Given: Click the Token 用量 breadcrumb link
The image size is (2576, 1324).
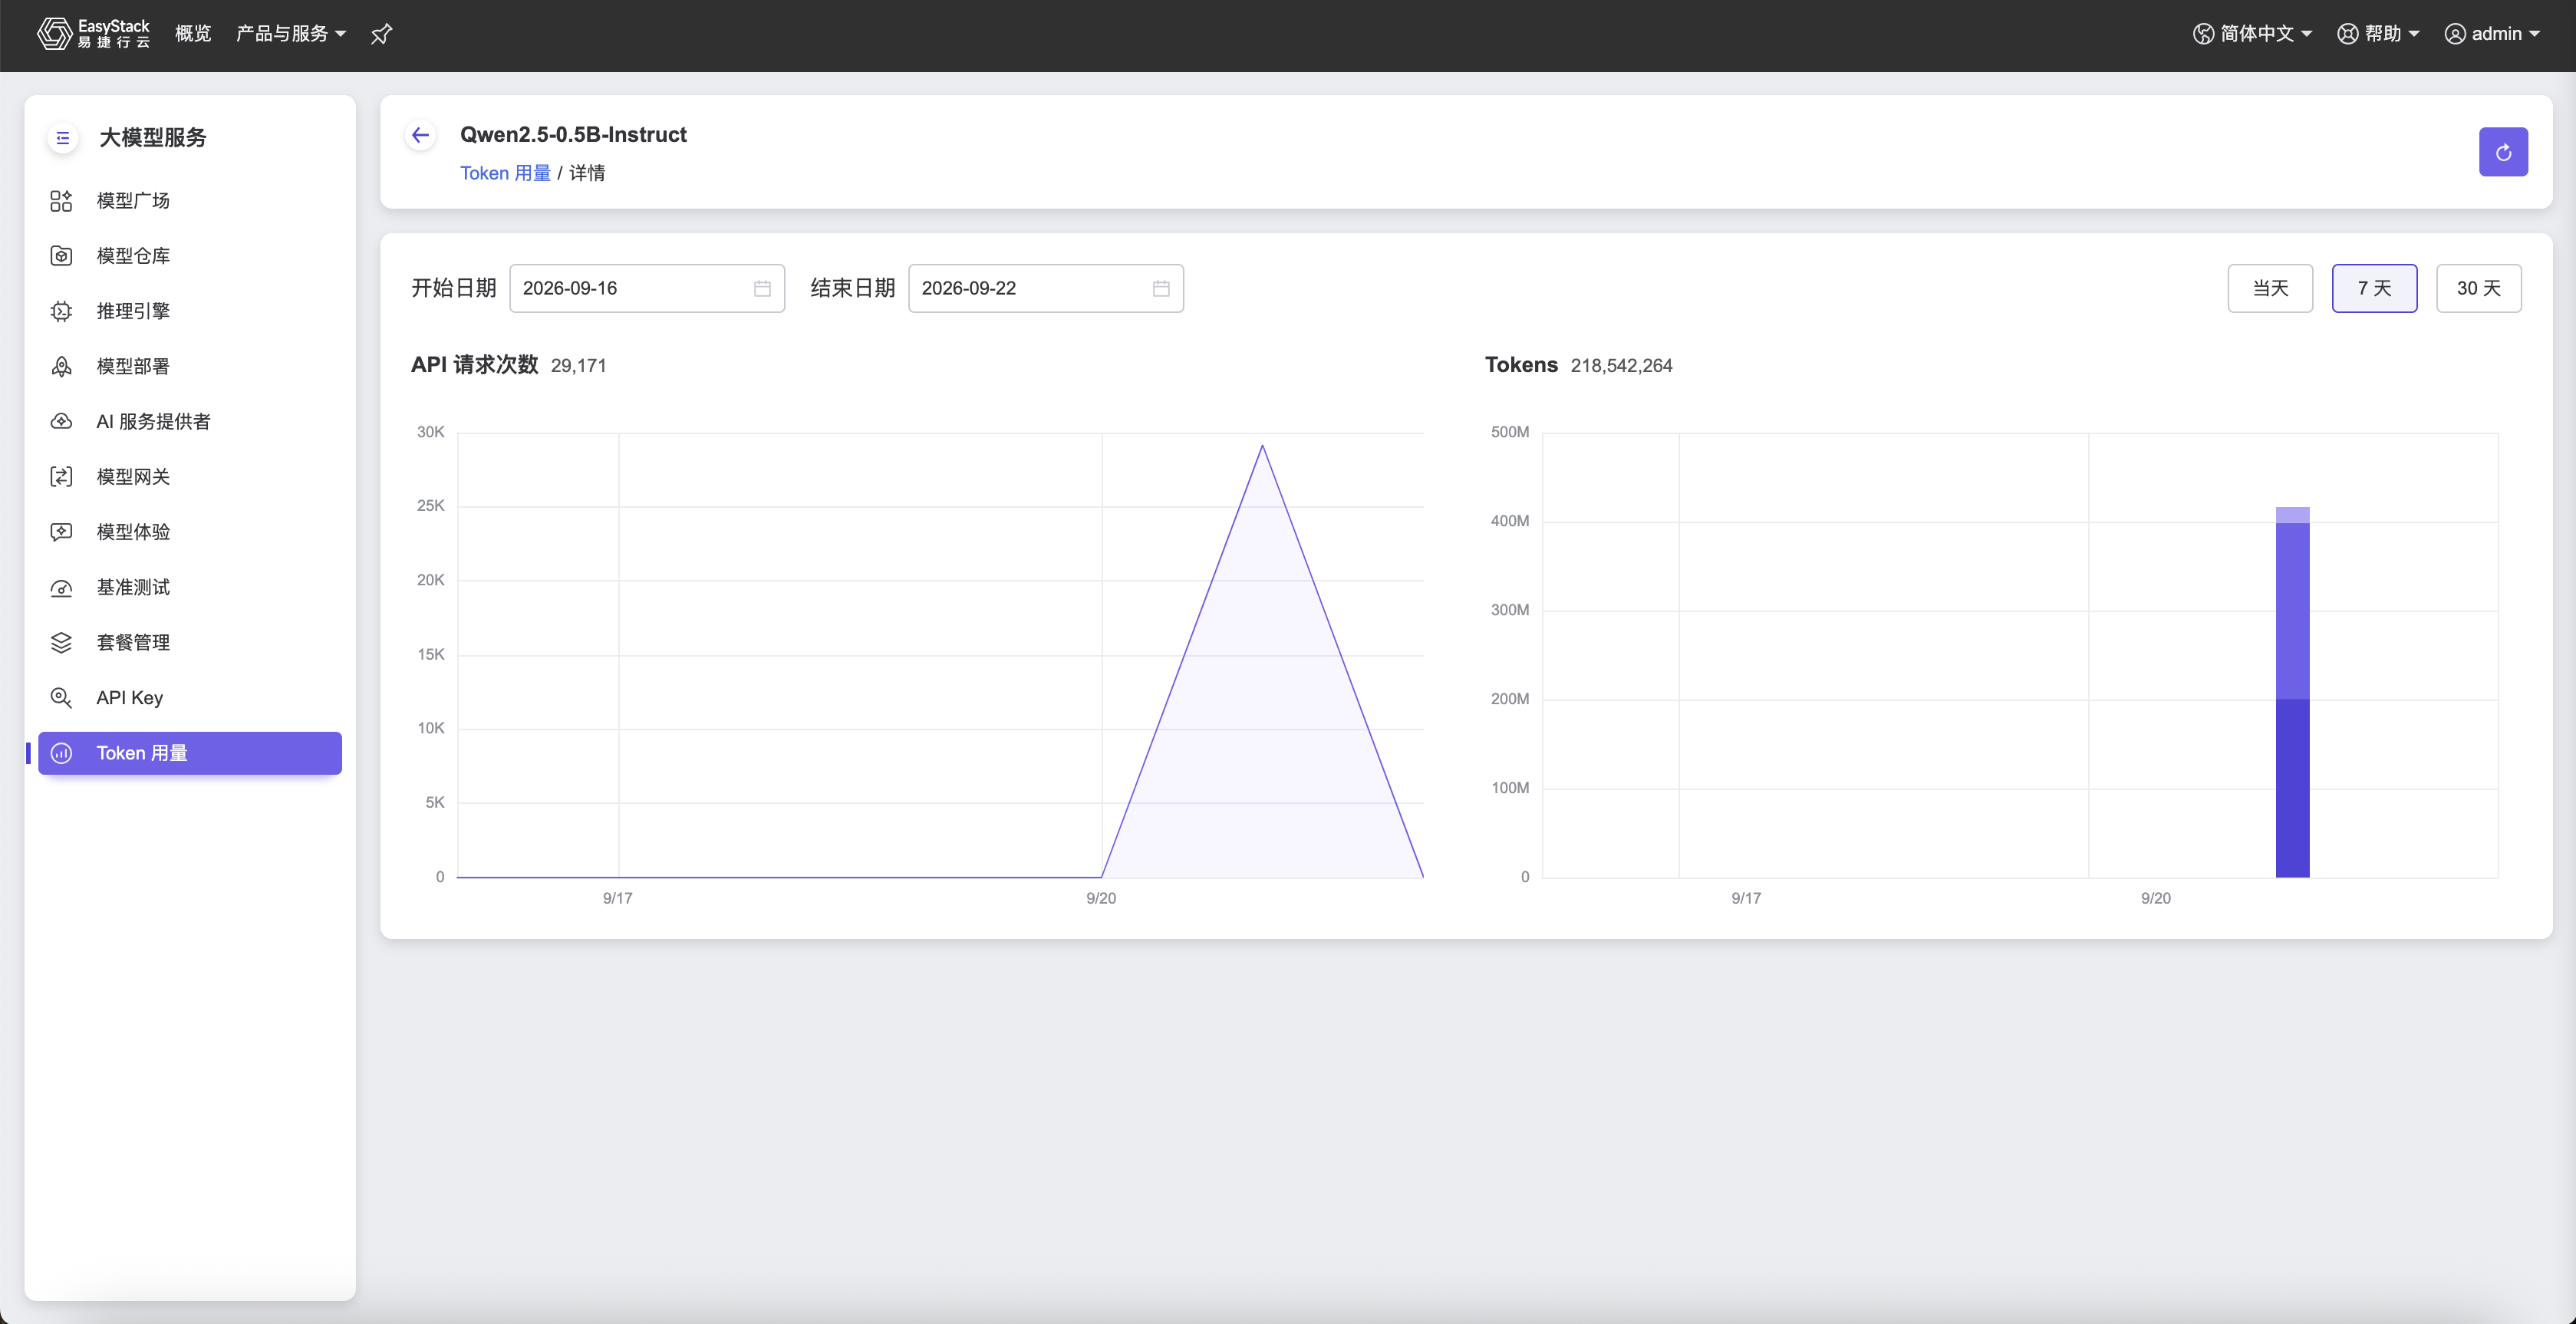Looking at the screenshot, I should coord(505,173).
